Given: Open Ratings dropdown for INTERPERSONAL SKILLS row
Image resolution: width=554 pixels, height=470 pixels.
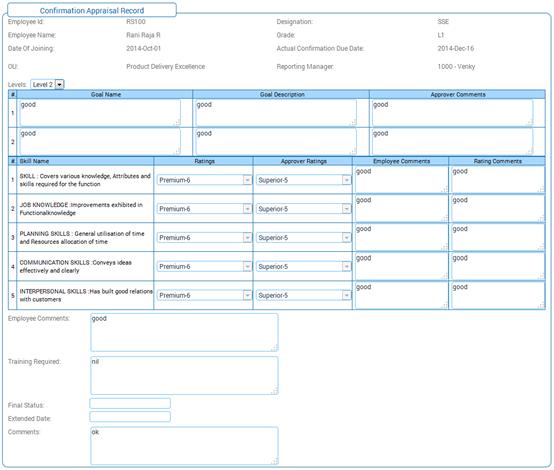Looking at the screenshot, I should pos(204,295).
